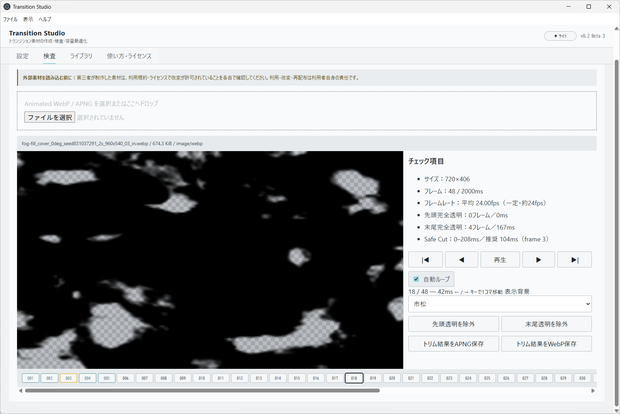Screen dimensions: 620x414
Task: Click the timeline scroll right arrow
Action: pyautogui.click(x=593, y=391)
